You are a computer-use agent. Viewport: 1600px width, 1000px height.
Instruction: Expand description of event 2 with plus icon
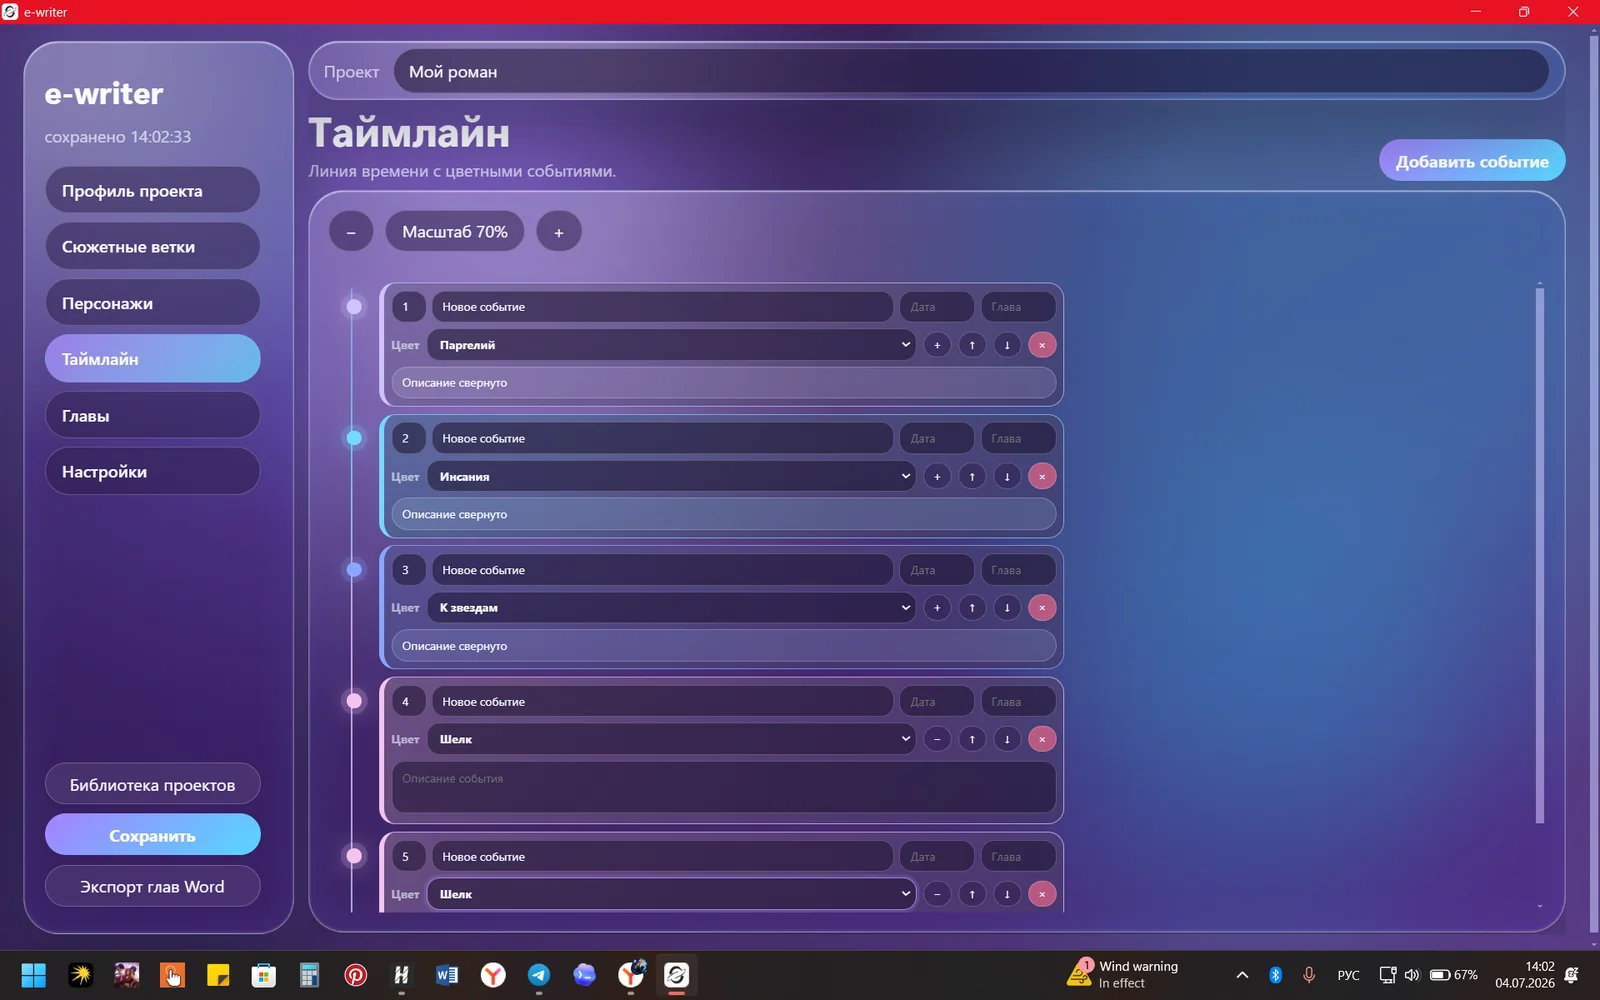click(937, 477)
